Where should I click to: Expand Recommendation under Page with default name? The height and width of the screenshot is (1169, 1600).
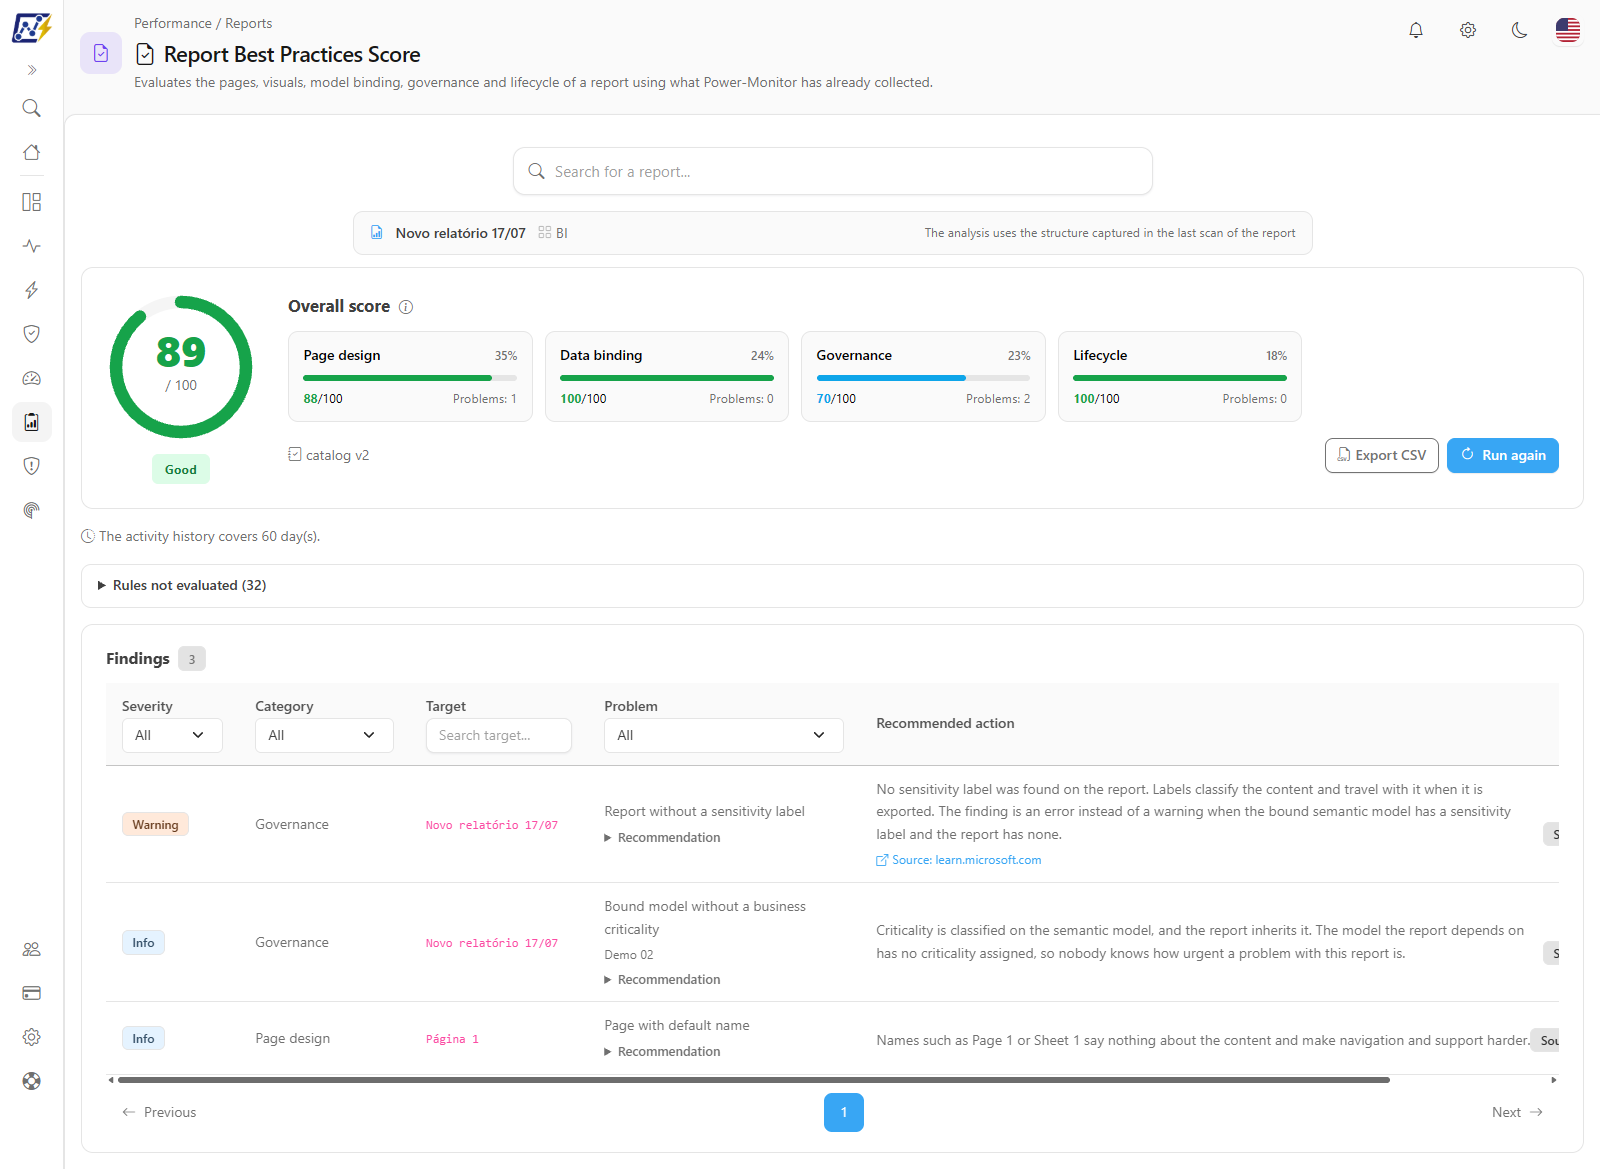[662, 1052]
